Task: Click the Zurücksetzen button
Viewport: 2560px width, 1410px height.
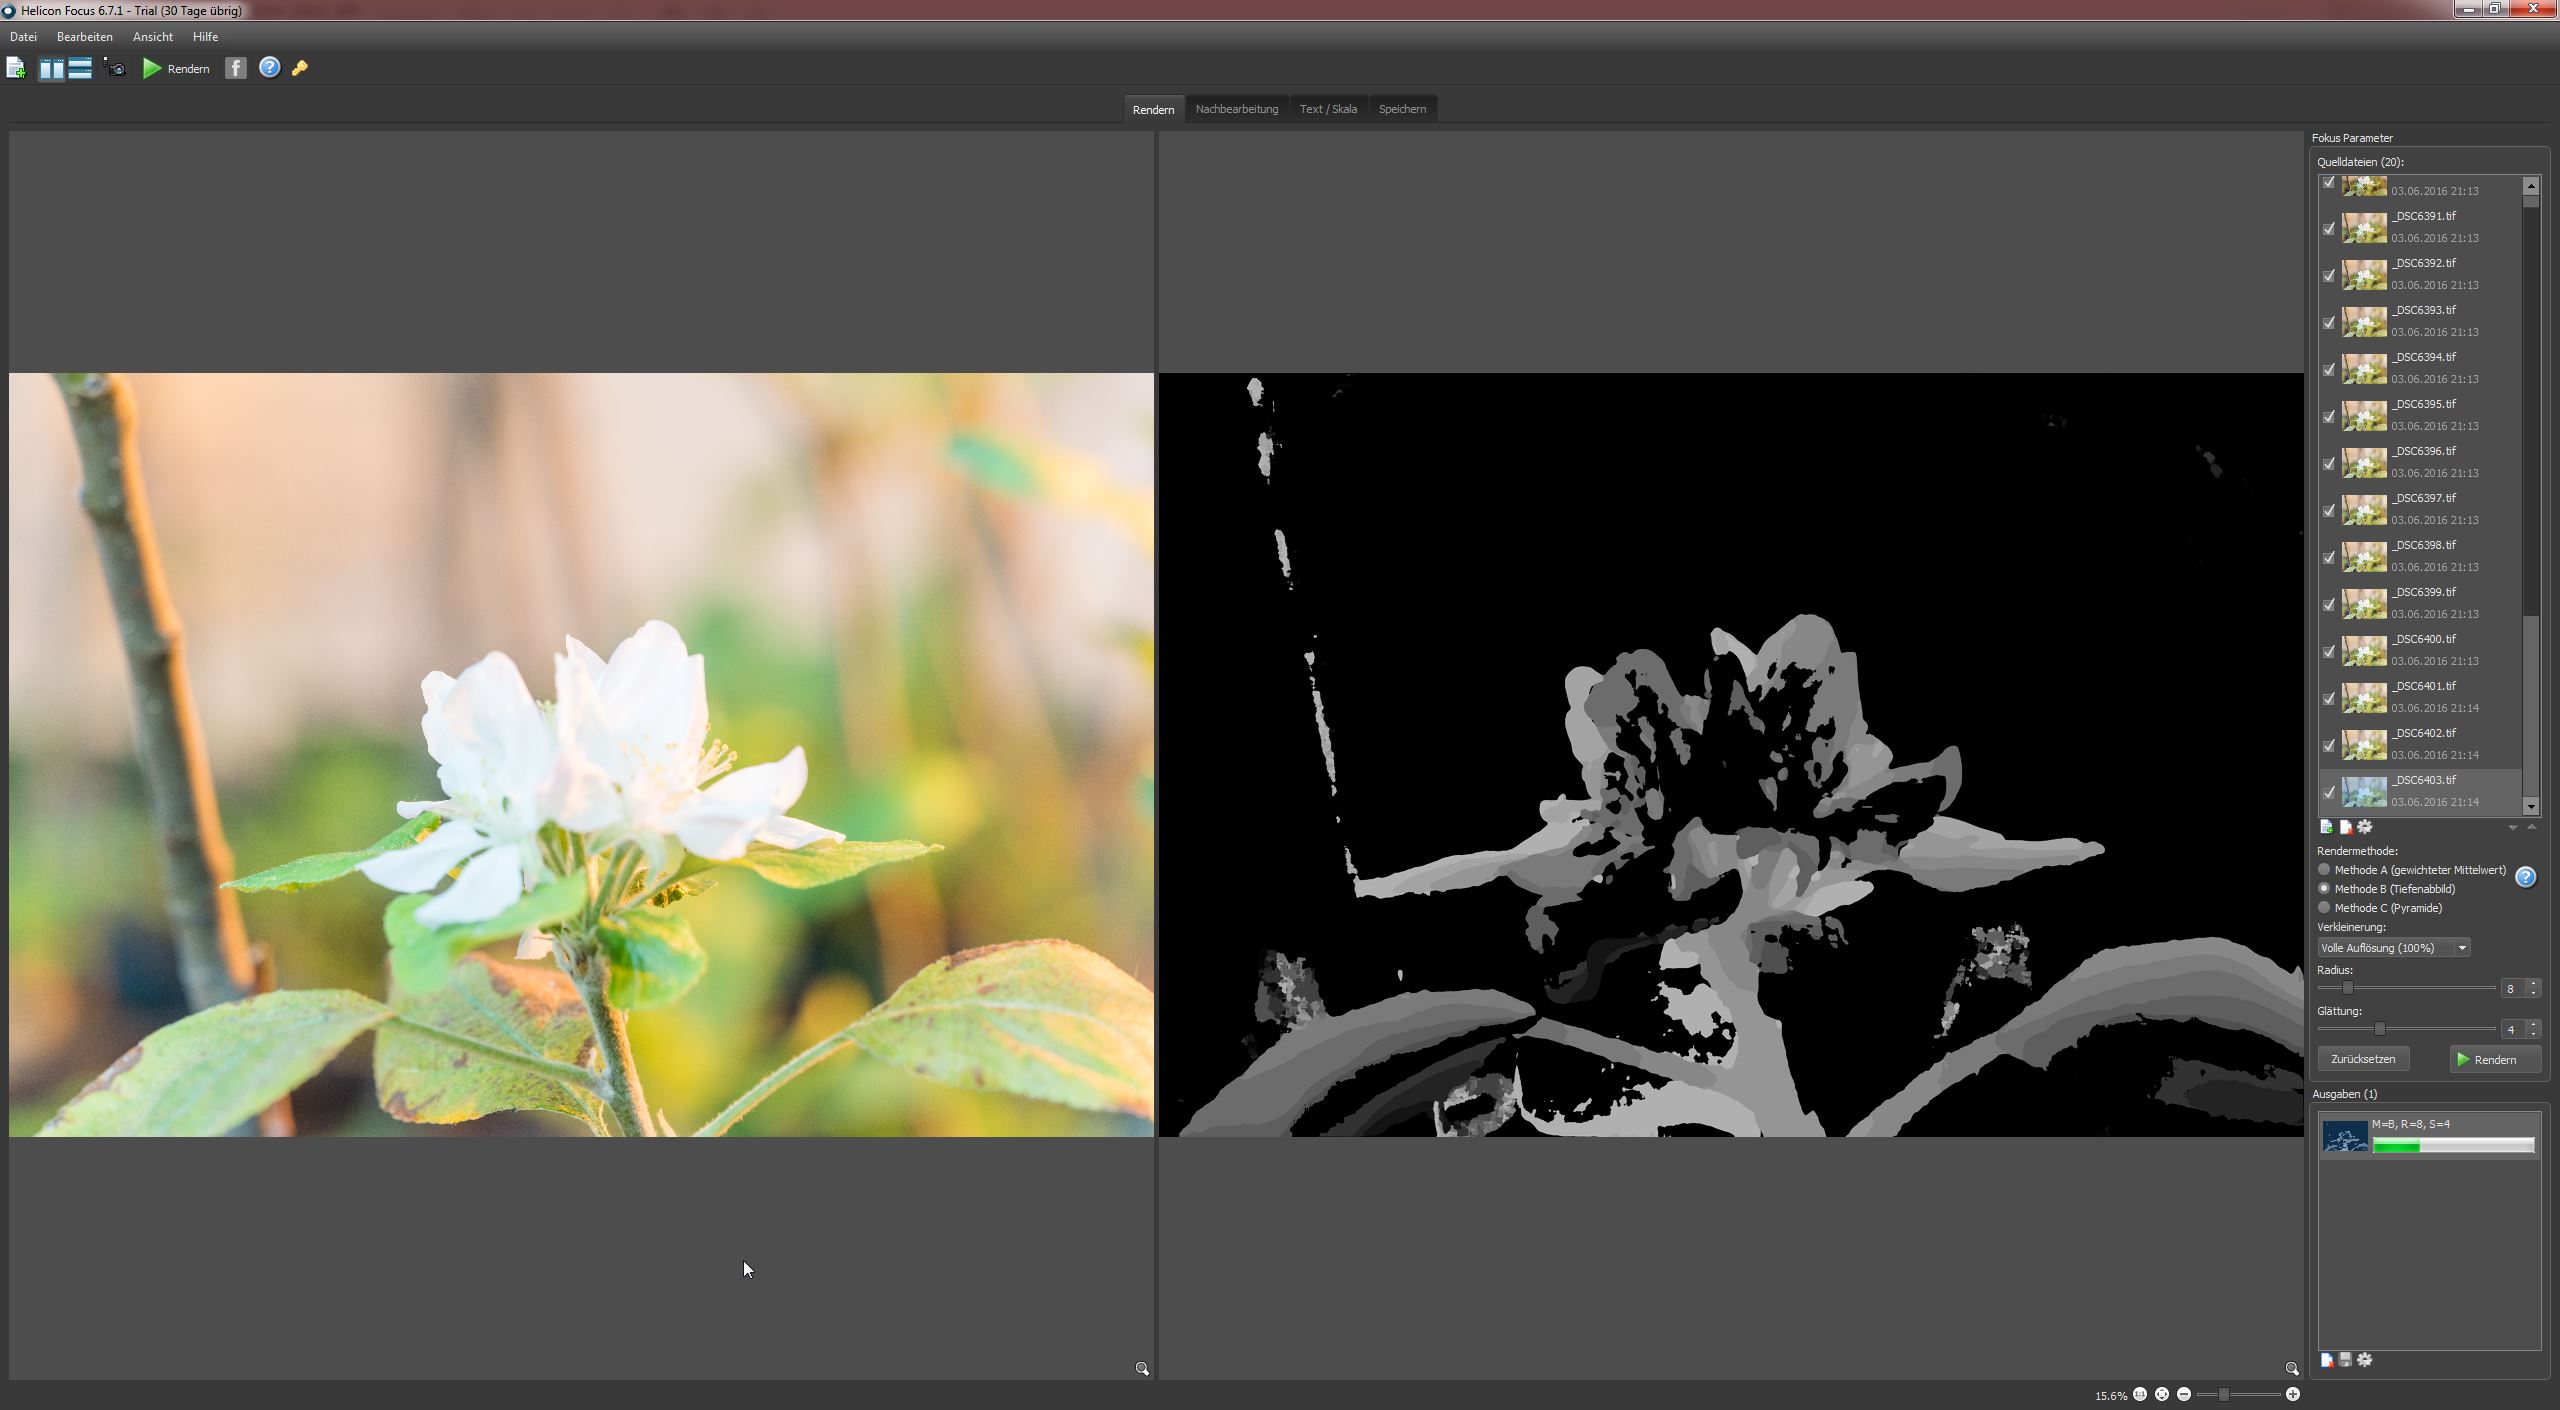Action: [2363, 1059]
